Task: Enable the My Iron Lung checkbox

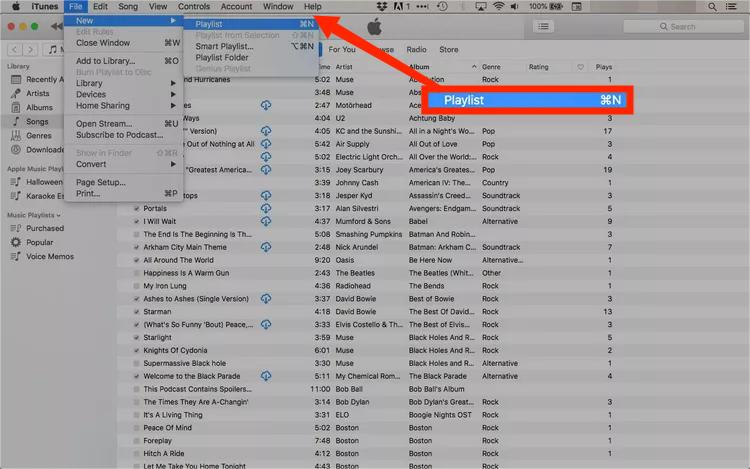Action: point(136,286)
